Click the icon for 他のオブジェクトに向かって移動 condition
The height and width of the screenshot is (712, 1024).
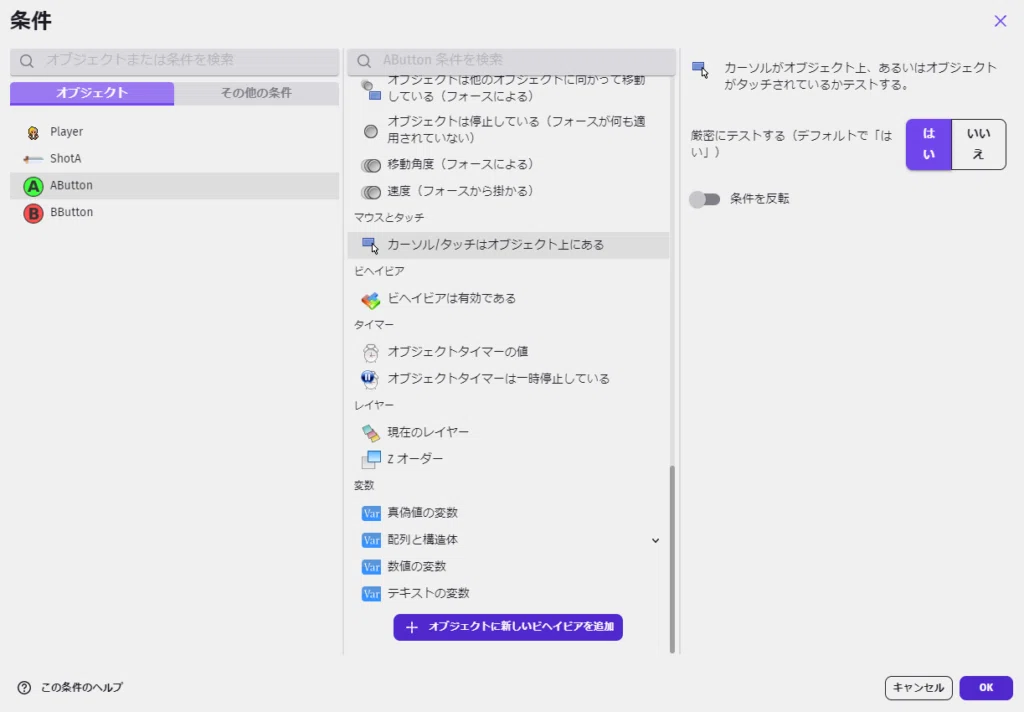pyautogui.click(x=371, y=90)
